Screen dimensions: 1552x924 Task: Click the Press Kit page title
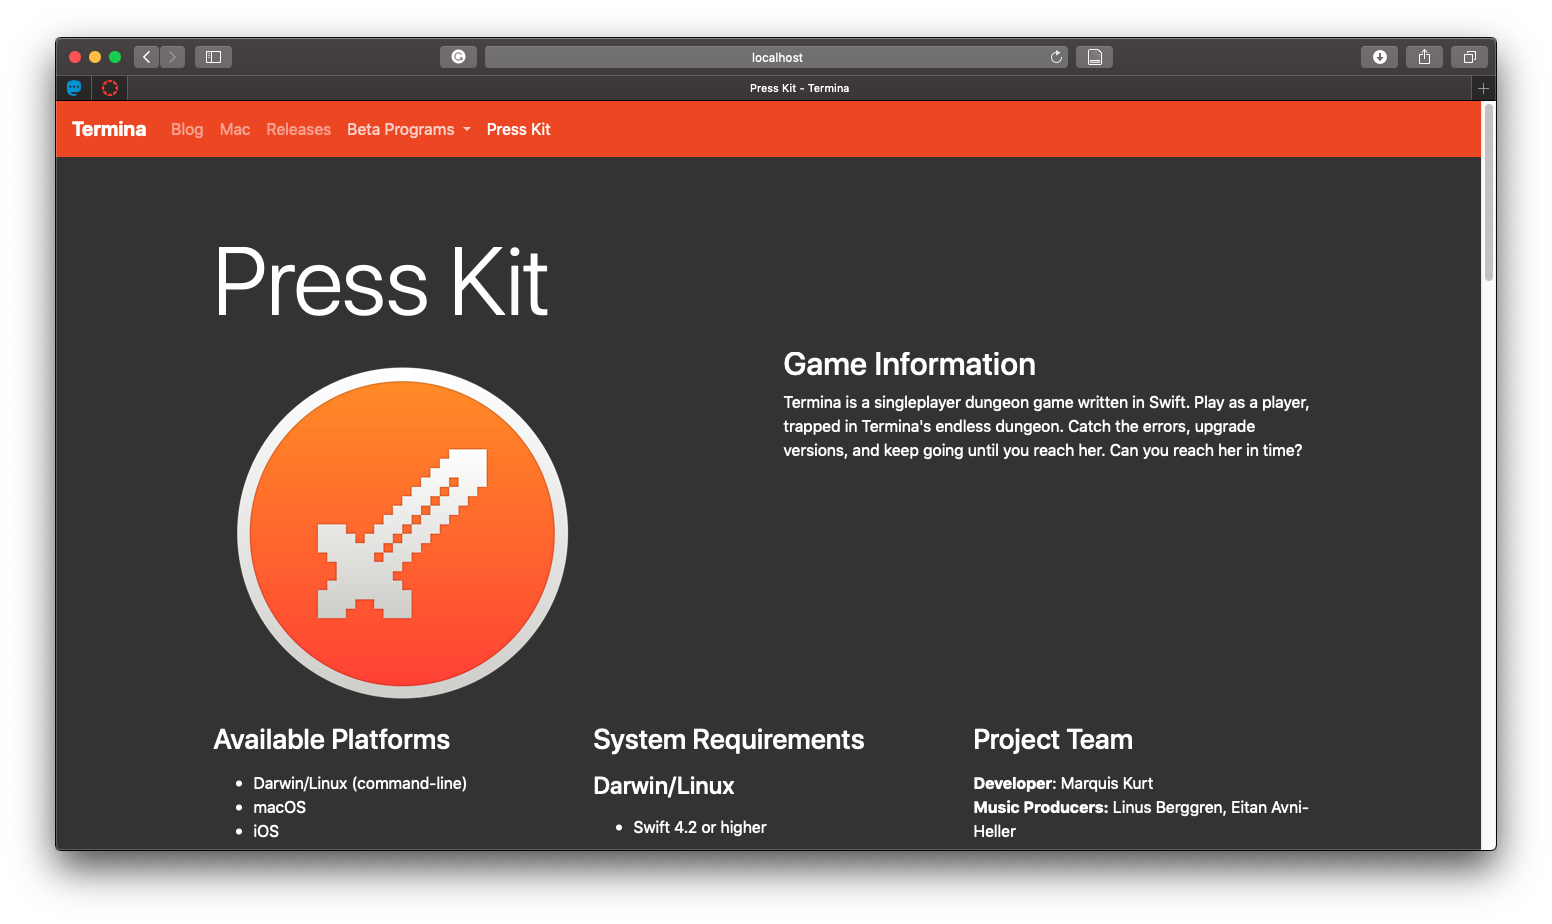(381, 283)
